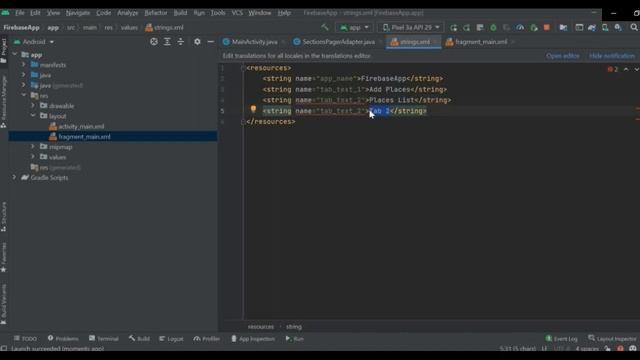
Task: Open the Build tool window
Action: coord(139,339)
